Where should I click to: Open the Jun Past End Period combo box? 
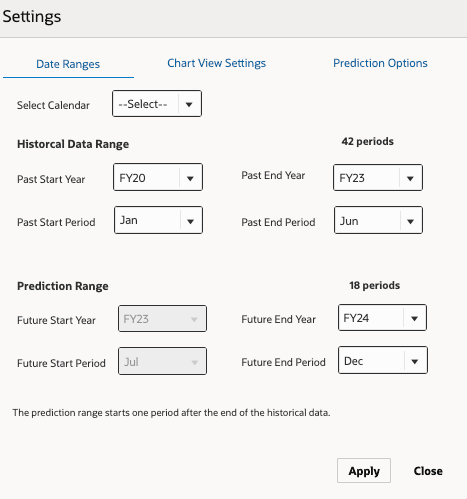pyautogui.click(x=378, y=220)
